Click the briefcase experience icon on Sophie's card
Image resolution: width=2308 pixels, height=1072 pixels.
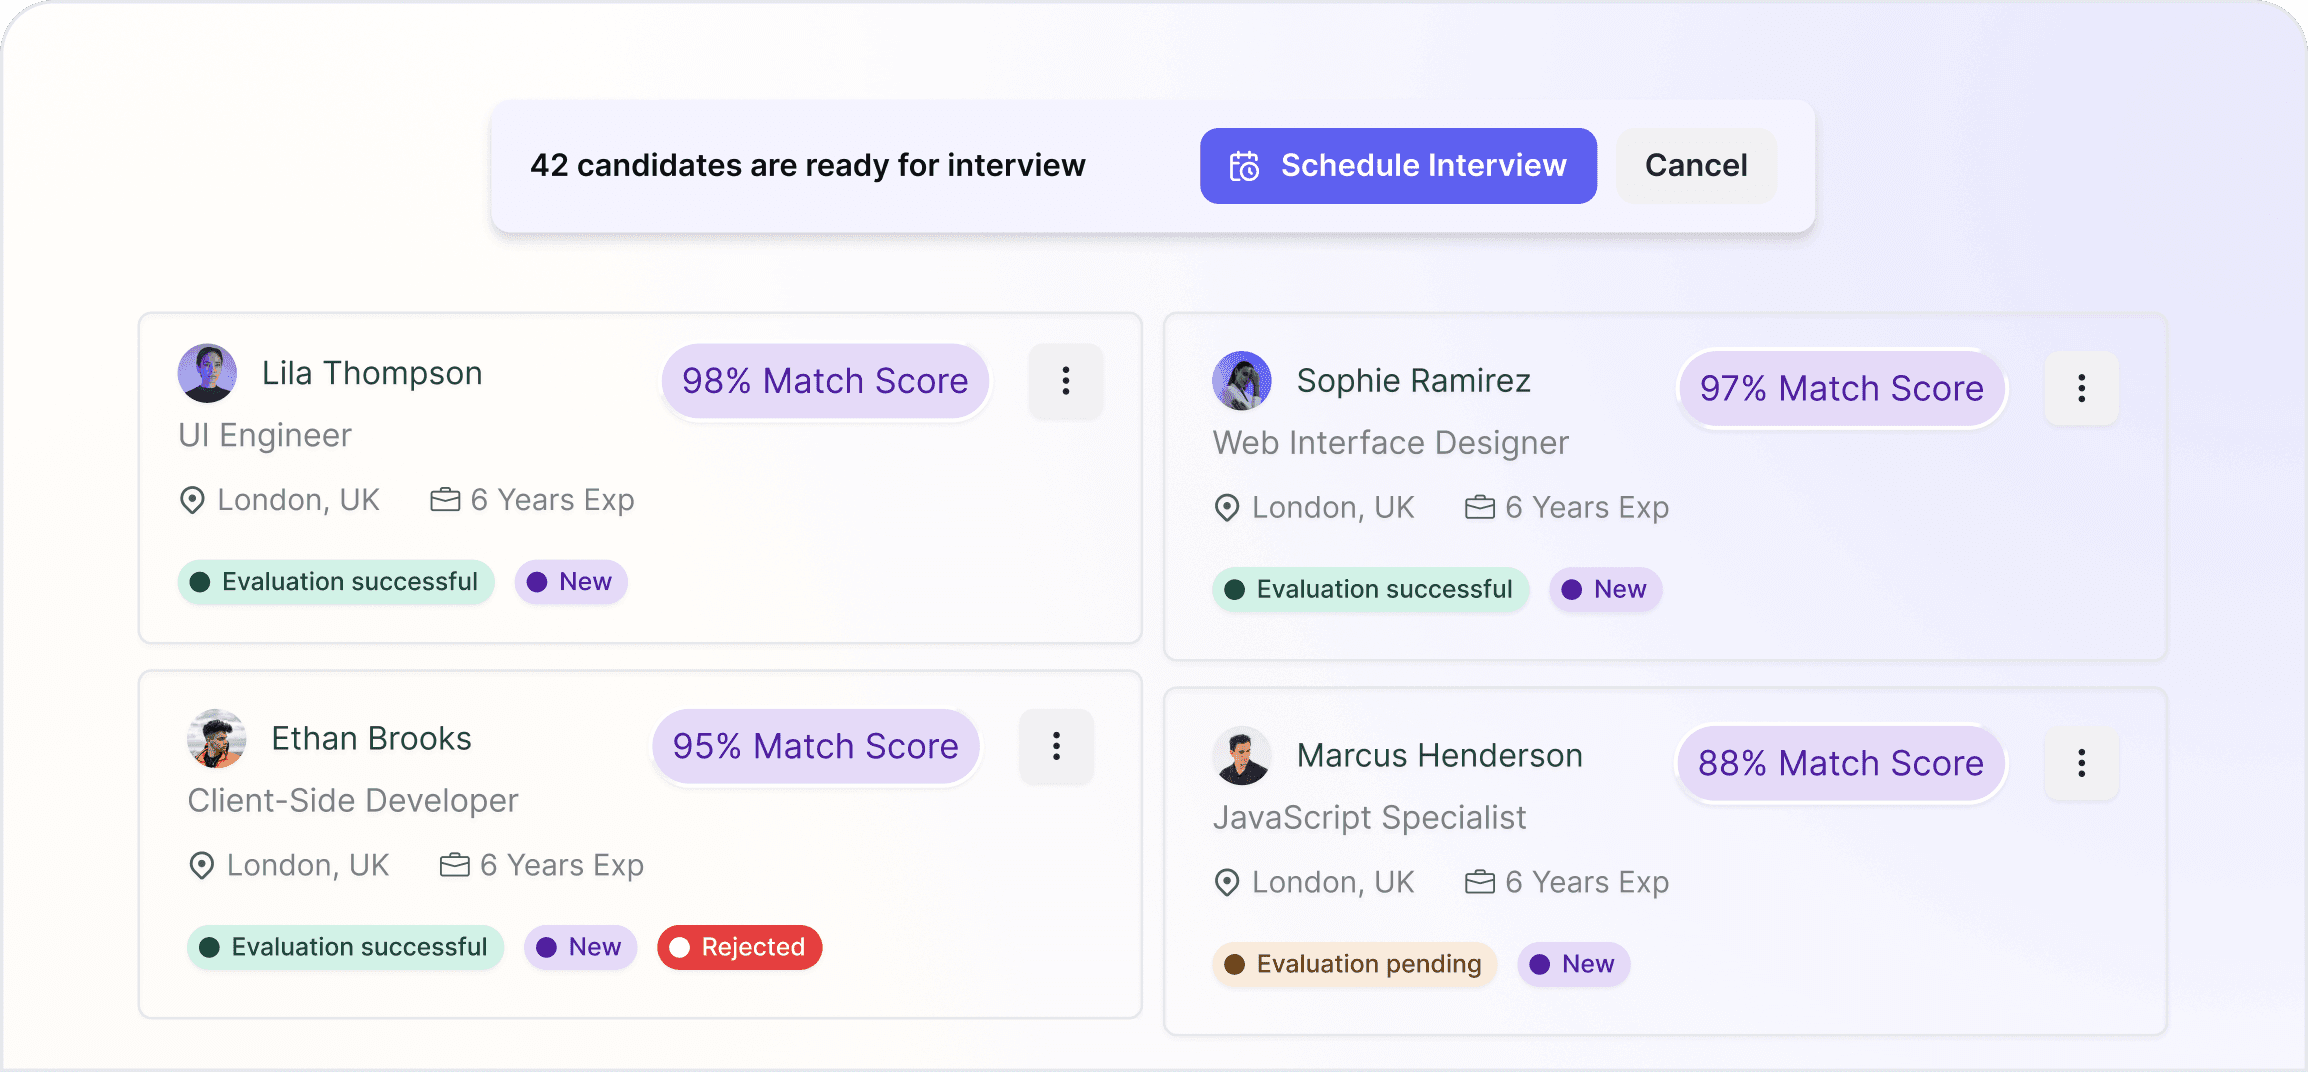click(1480, 508)
